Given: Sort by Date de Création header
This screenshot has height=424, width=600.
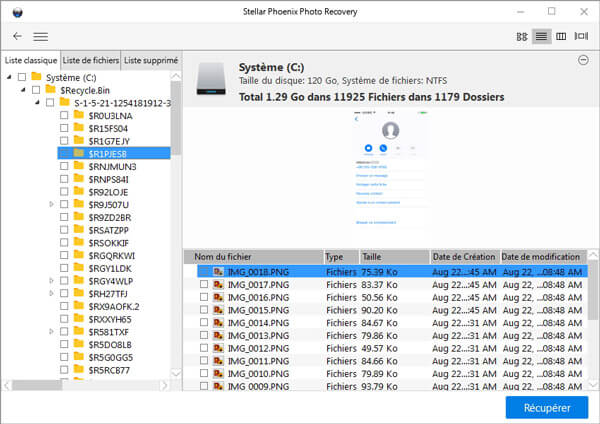Looking at the screenshot, I should tap(465, 257).
